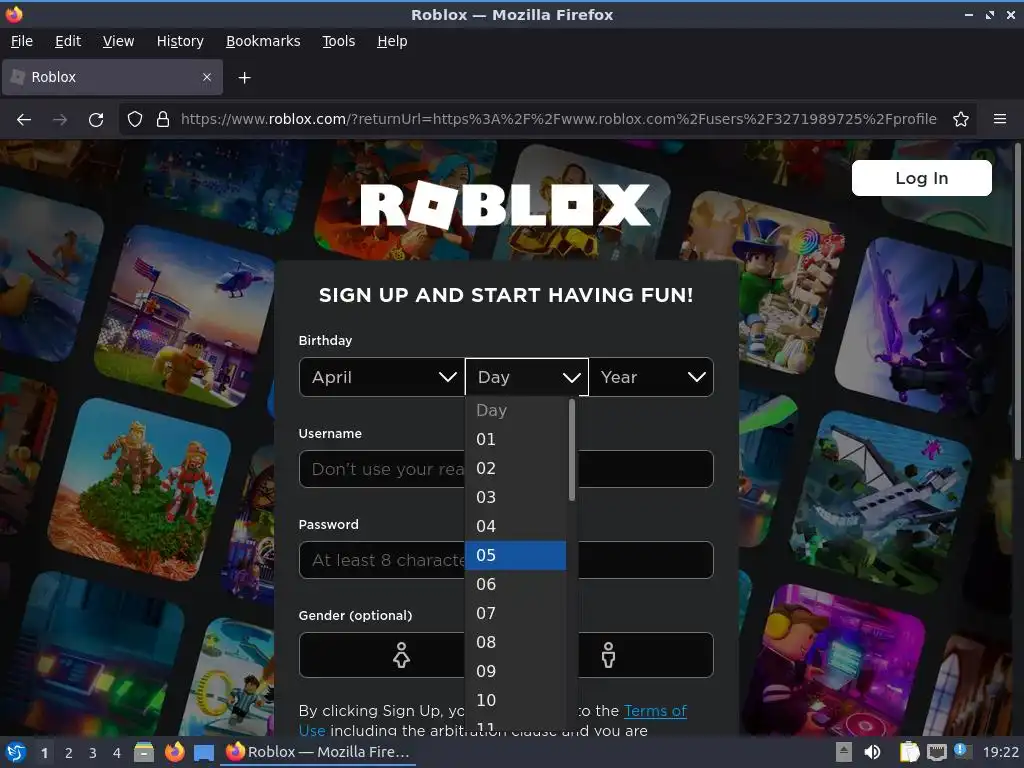Launch Firefox from the taskbar quick launcher

(x=174, y=752)
